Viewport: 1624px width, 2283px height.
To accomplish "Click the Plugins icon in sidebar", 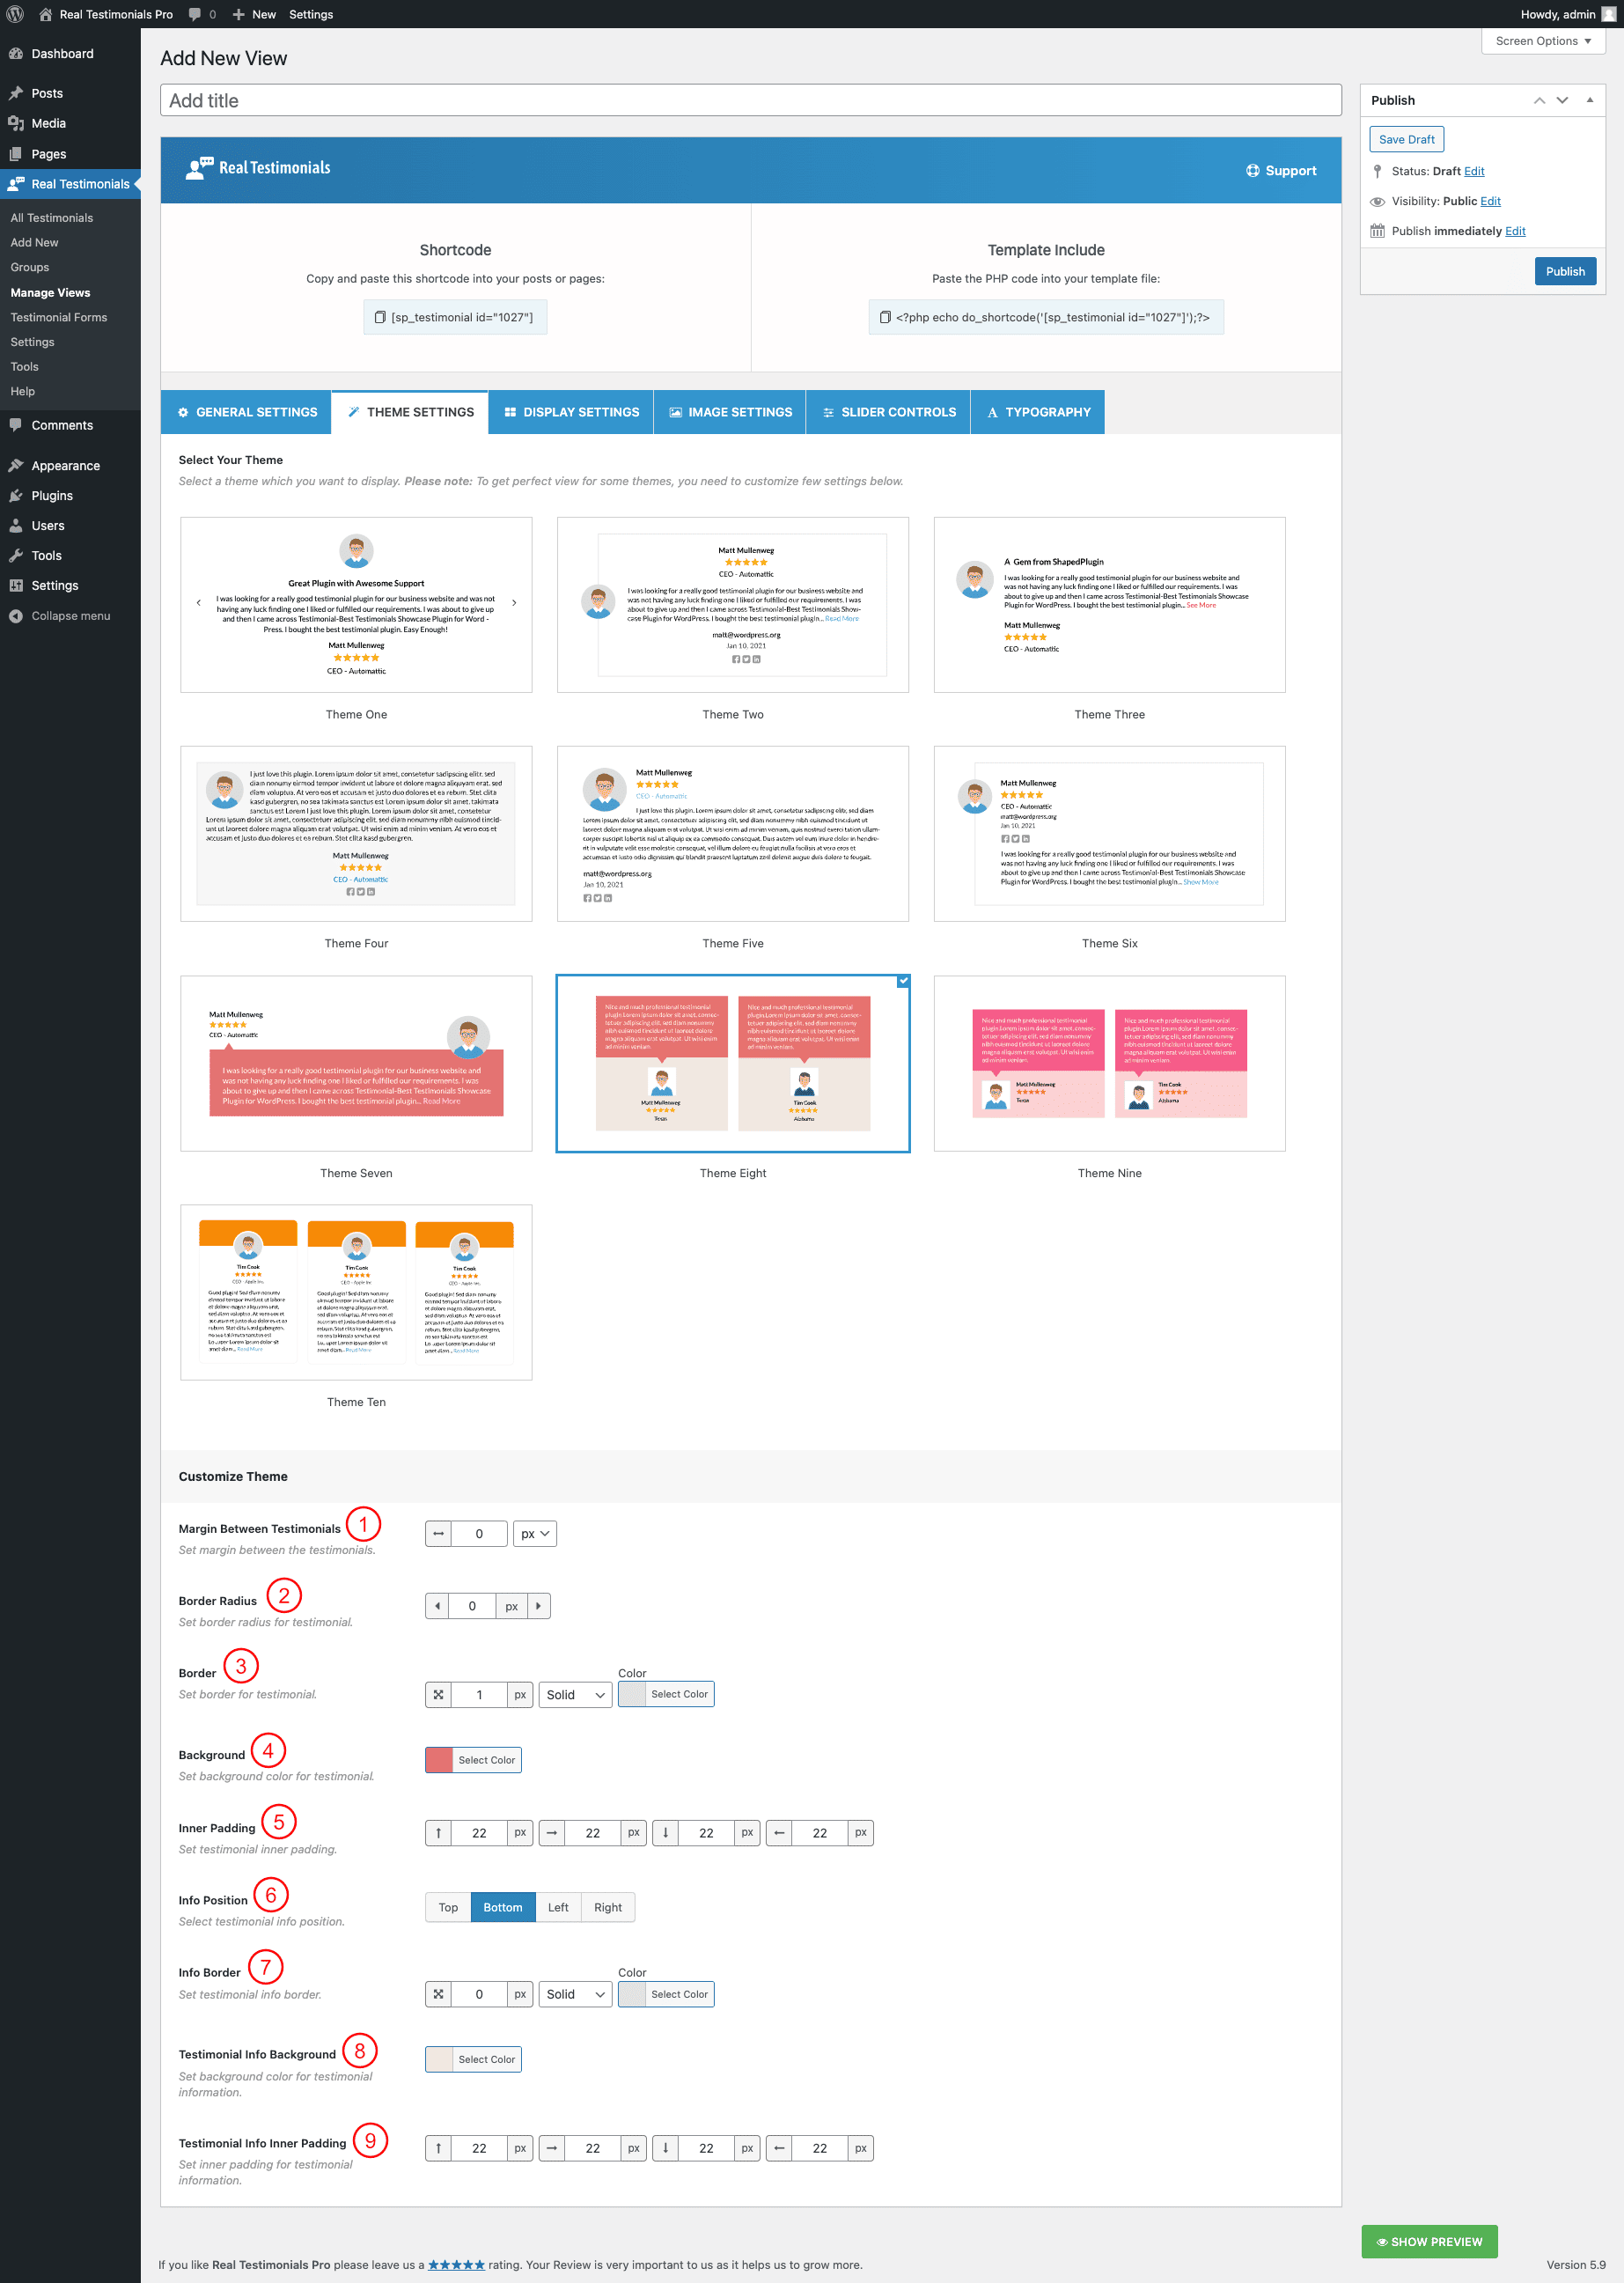I will (x=16, y=496).
